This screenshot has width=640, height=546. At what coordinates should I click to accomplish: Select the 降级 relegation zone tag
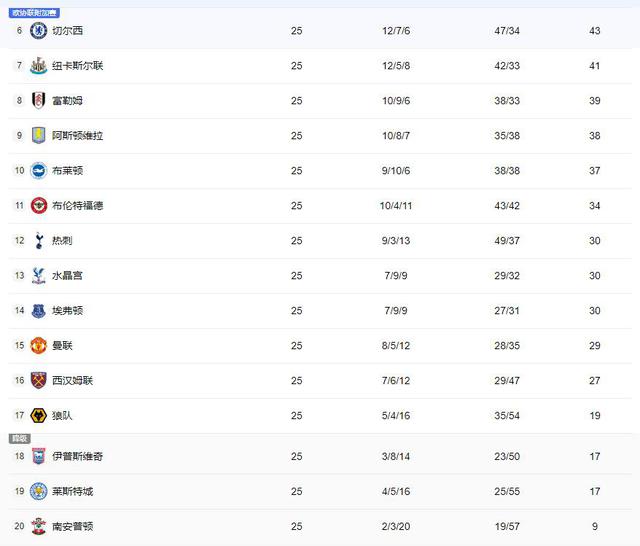[x=20, y=438]
